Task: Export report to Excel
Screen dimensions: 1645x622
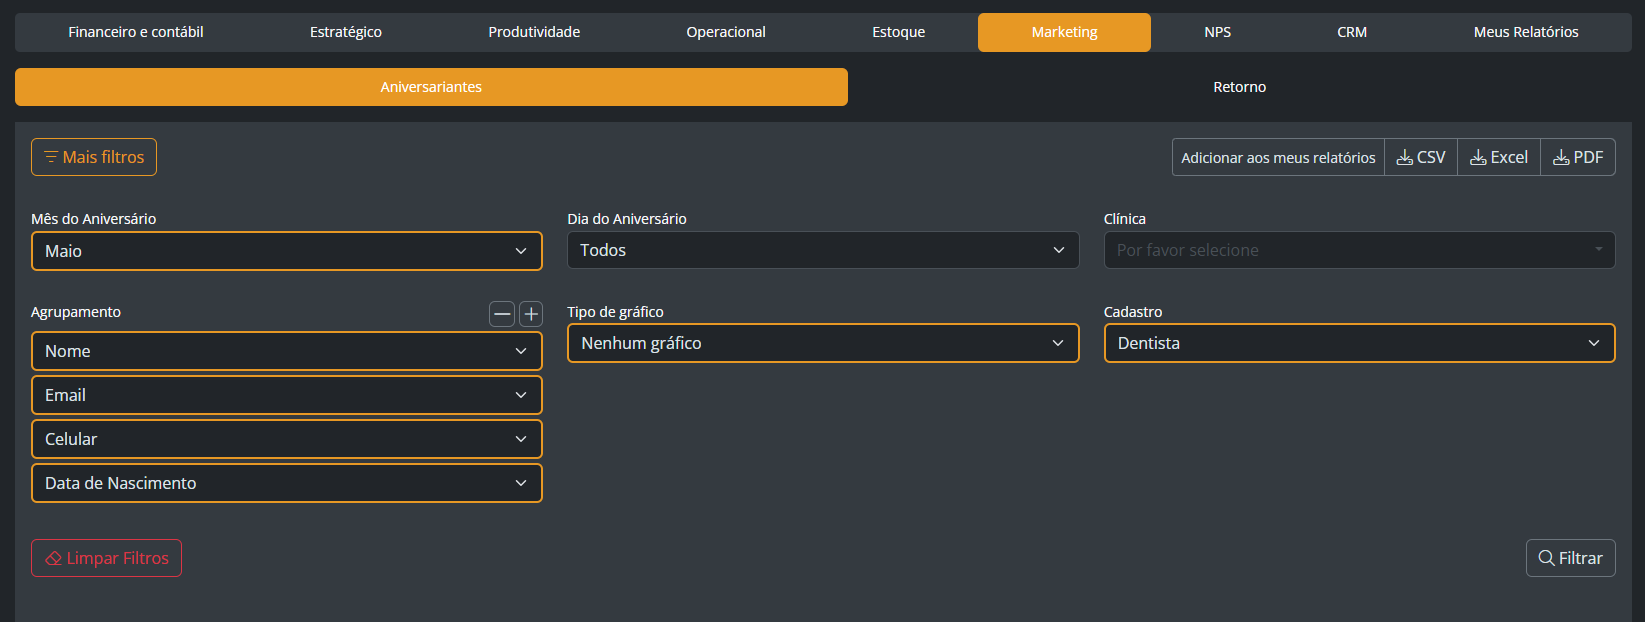Action: click(1499, 157)
